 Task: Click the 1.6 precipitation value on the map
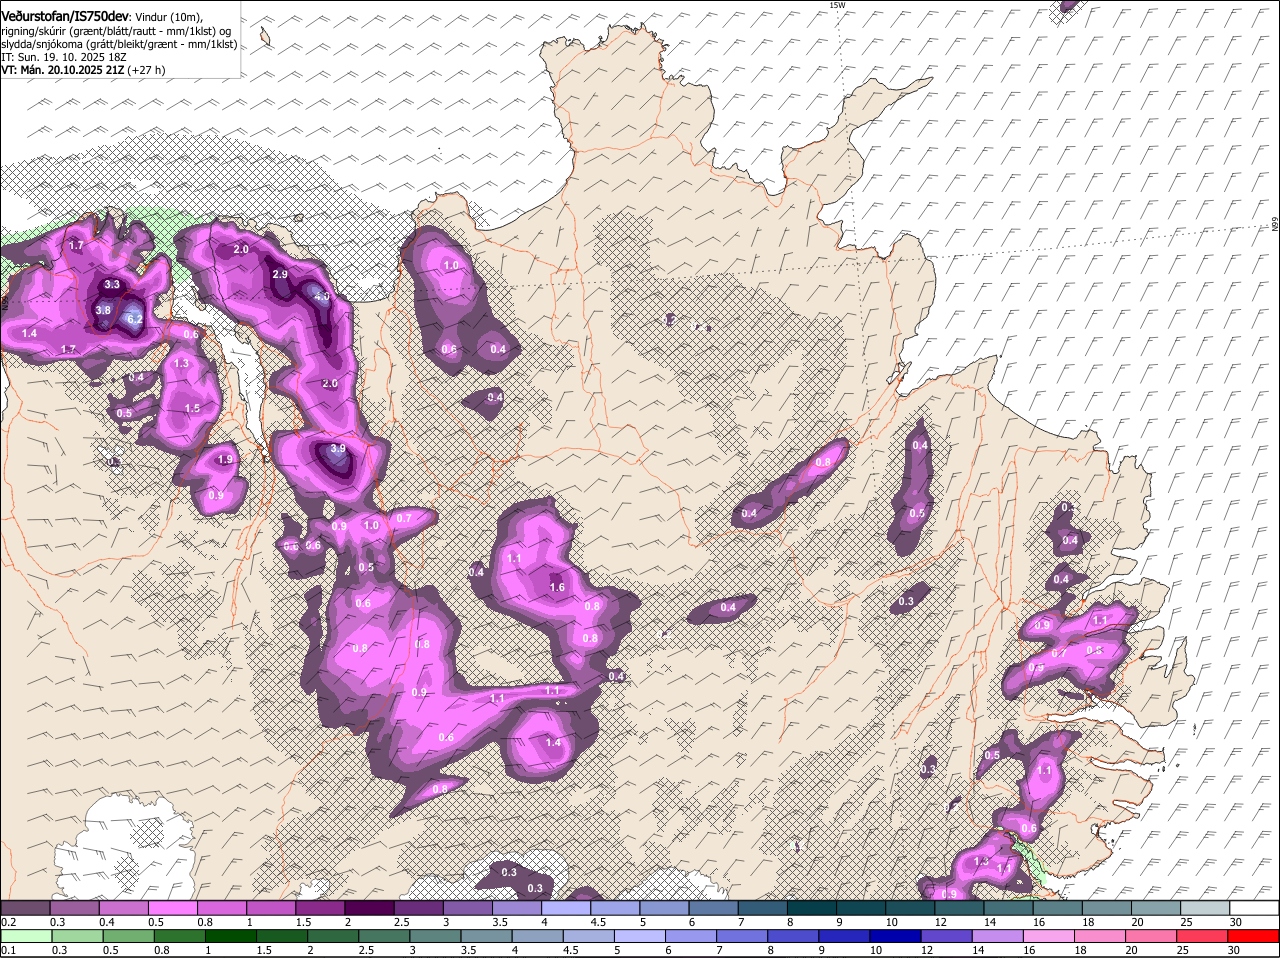click(x=557, y=587)
